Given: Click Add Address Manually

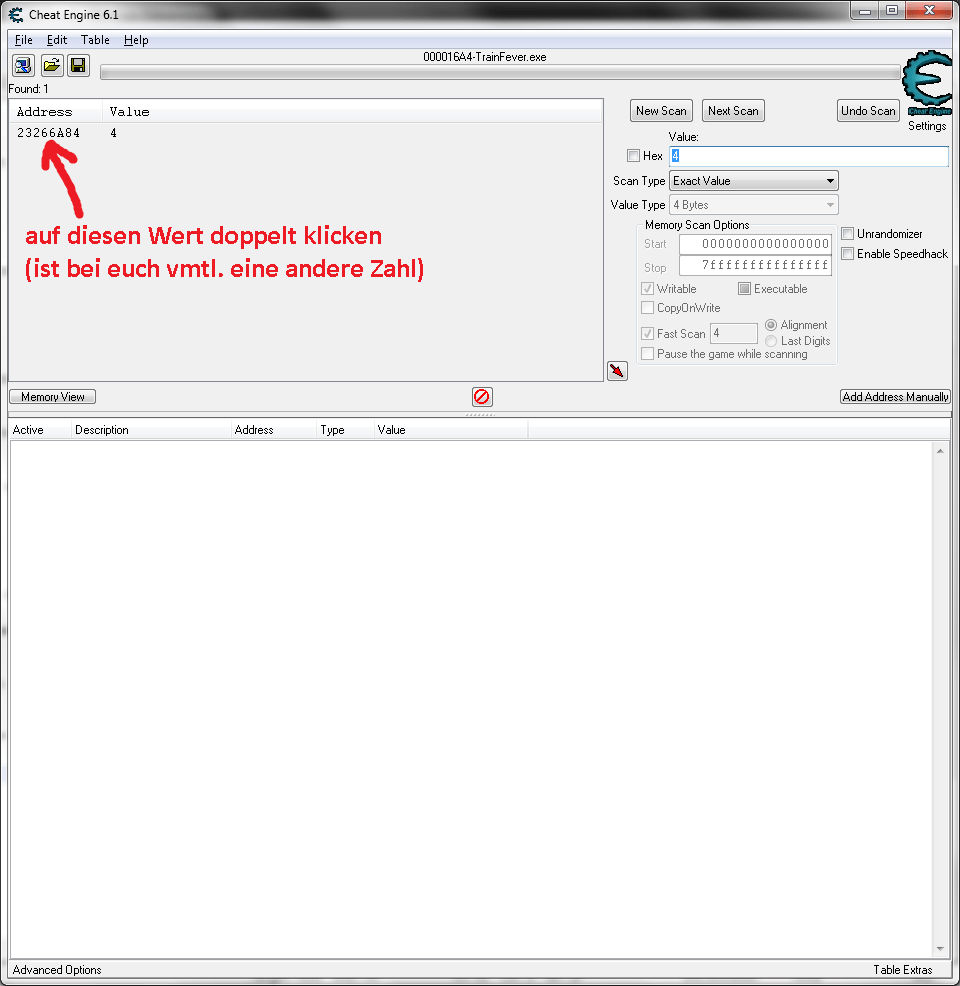Looking at the screenshot, I should point(895,397).
